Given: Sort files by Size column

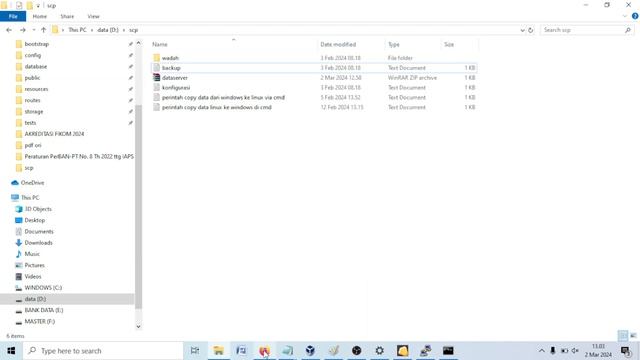Looking at the screenshot, I should pos(449,44).
